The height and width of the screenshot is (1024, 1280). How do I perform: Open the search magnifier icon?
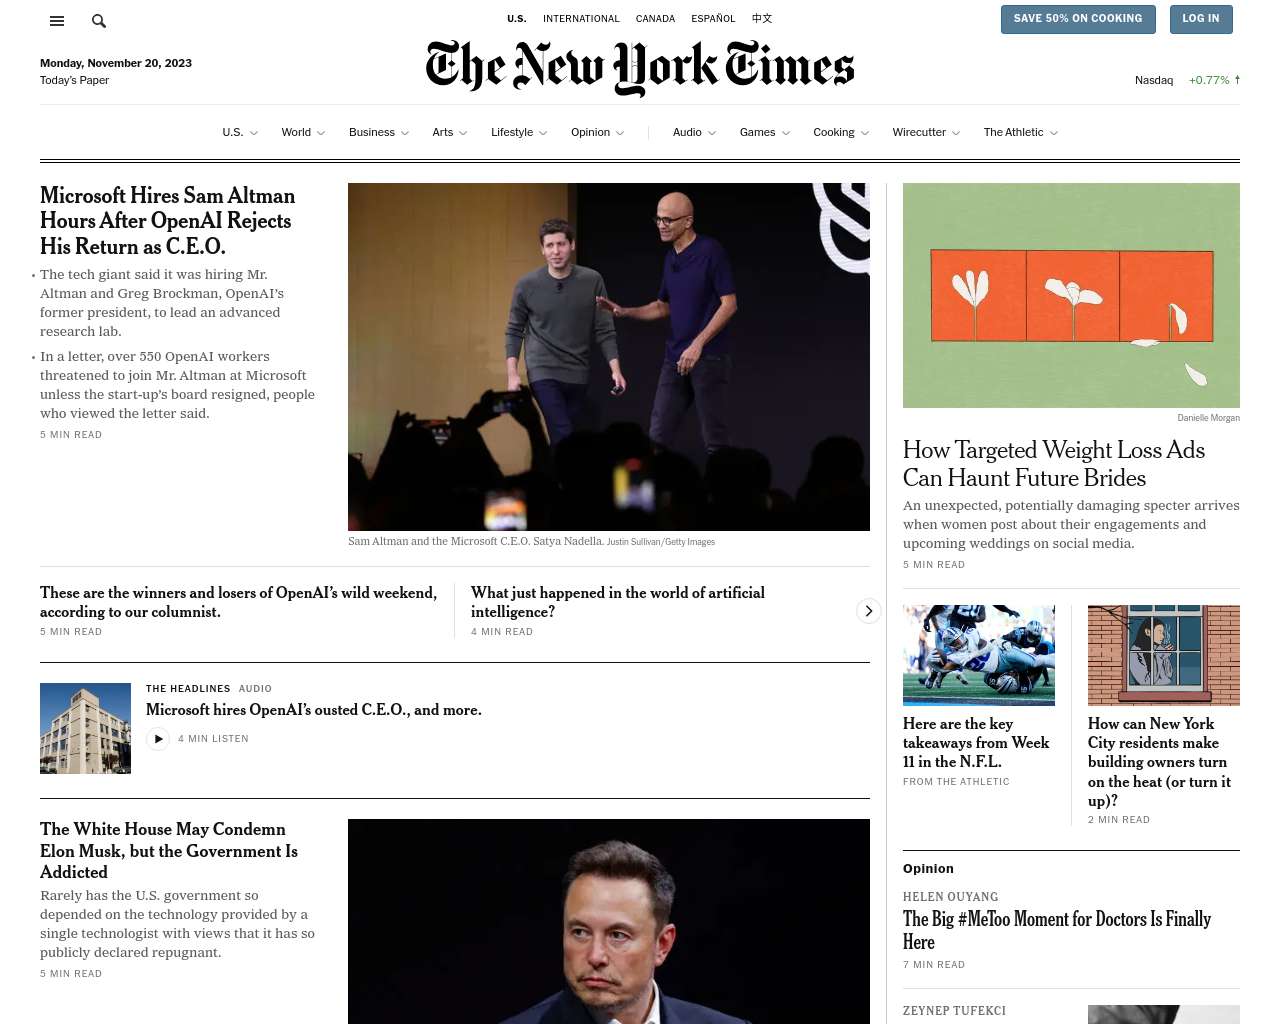pos(99,21)
